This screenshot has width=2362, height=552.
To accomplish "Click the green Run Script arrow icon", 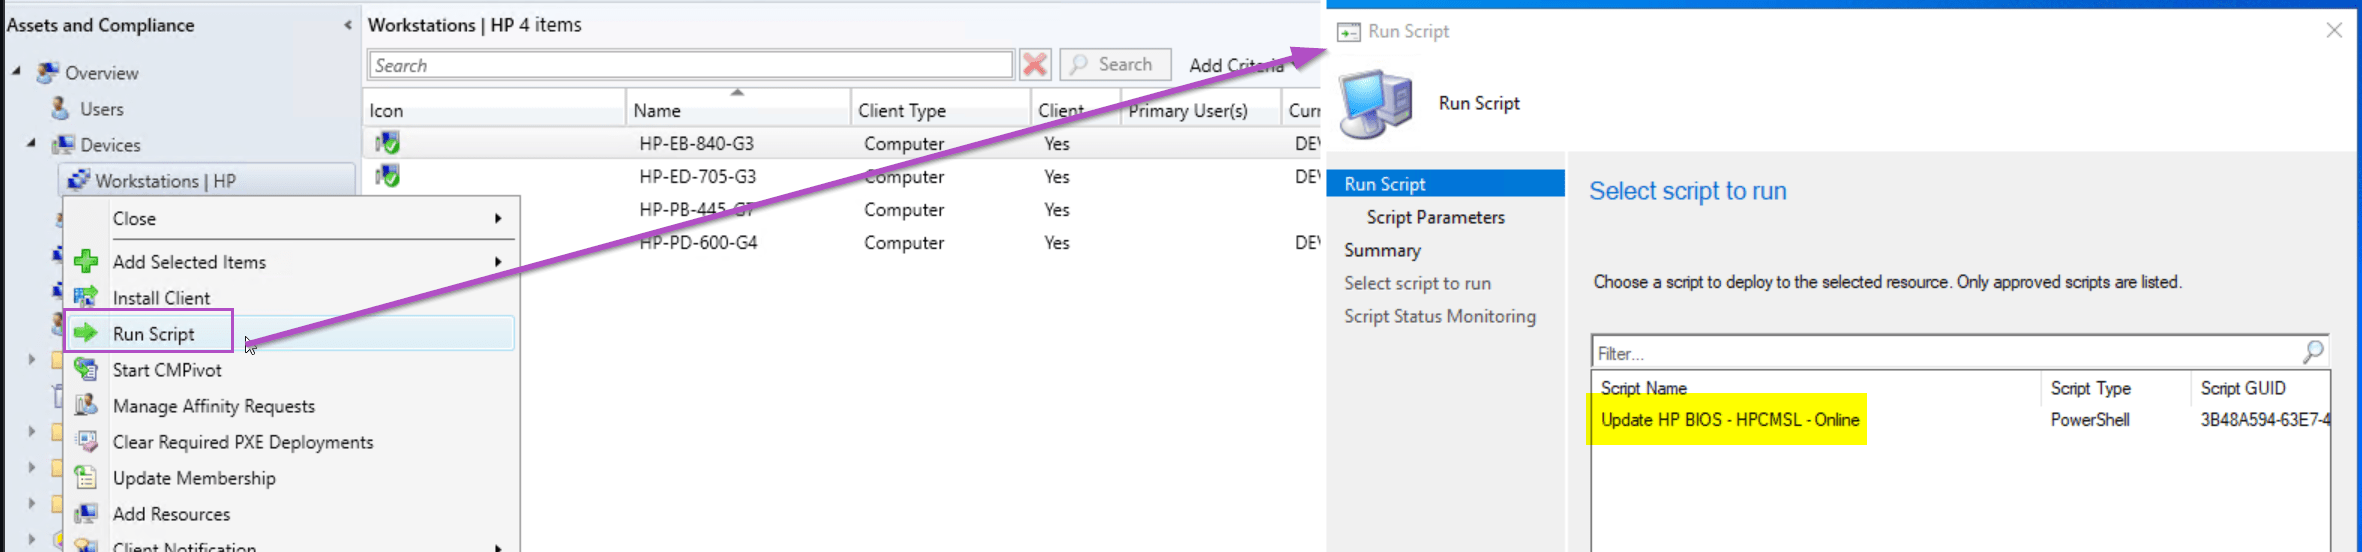I will [x=86, y=333].
